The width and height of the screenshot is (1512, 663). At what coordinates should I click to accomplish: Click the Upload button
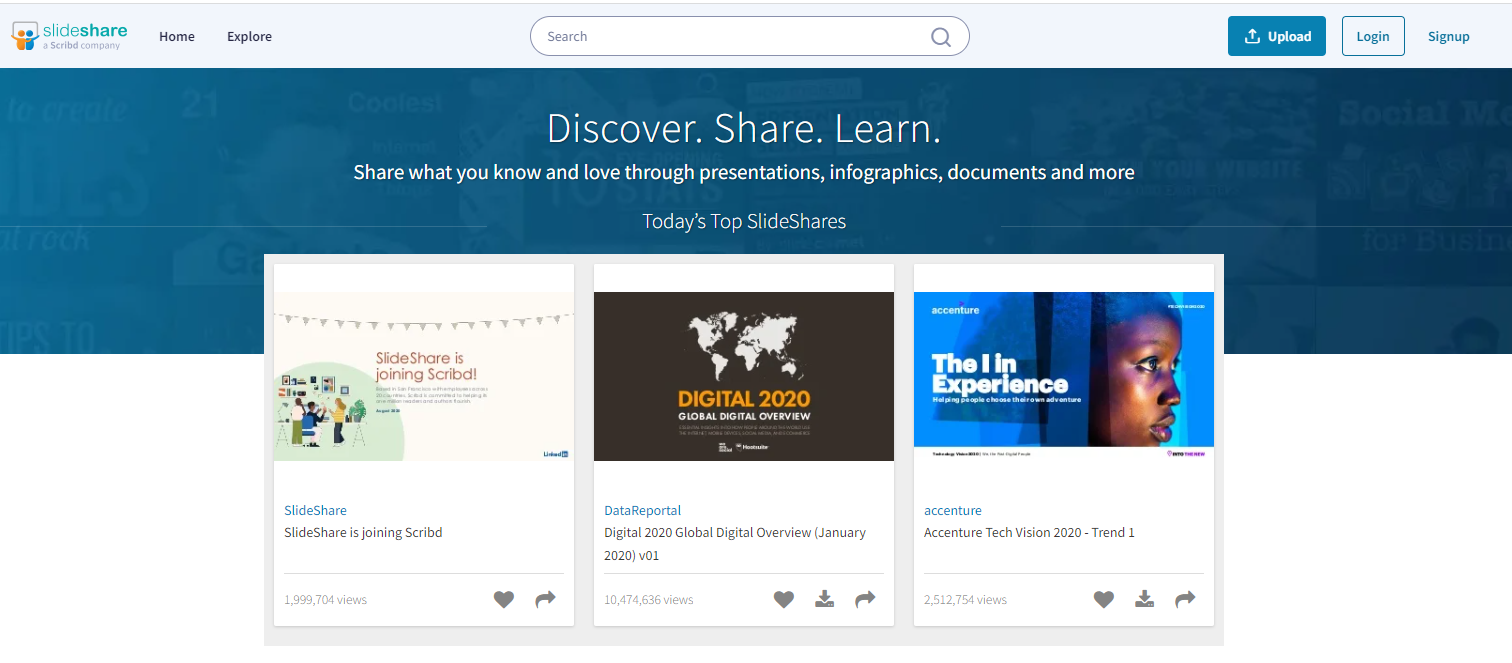(x=1277, y=36)
